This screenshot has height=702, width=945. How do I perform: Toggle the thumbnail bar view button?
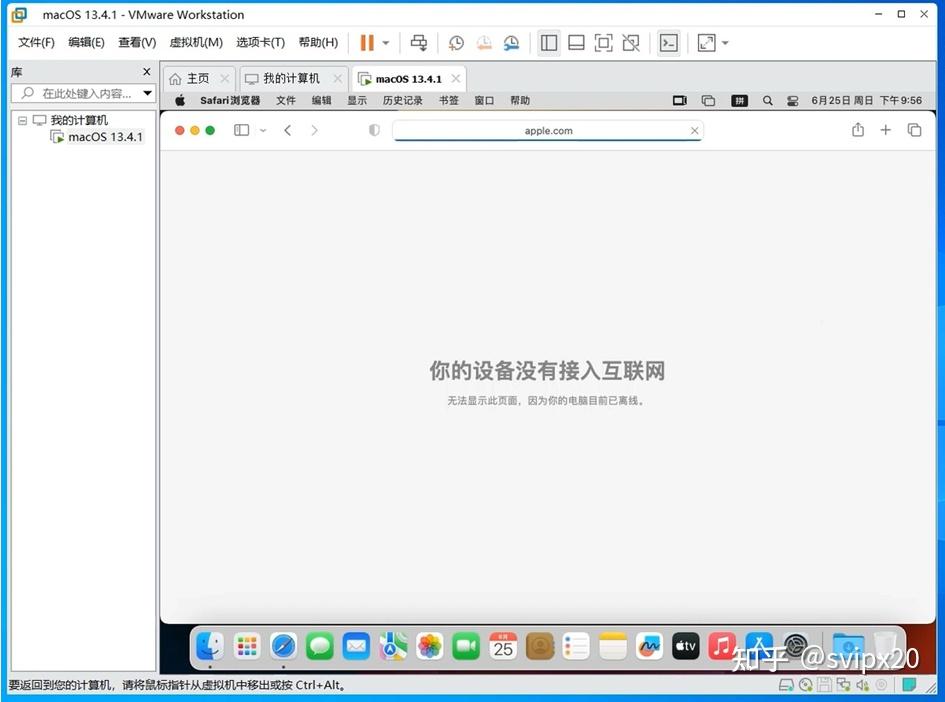[576, 43]
